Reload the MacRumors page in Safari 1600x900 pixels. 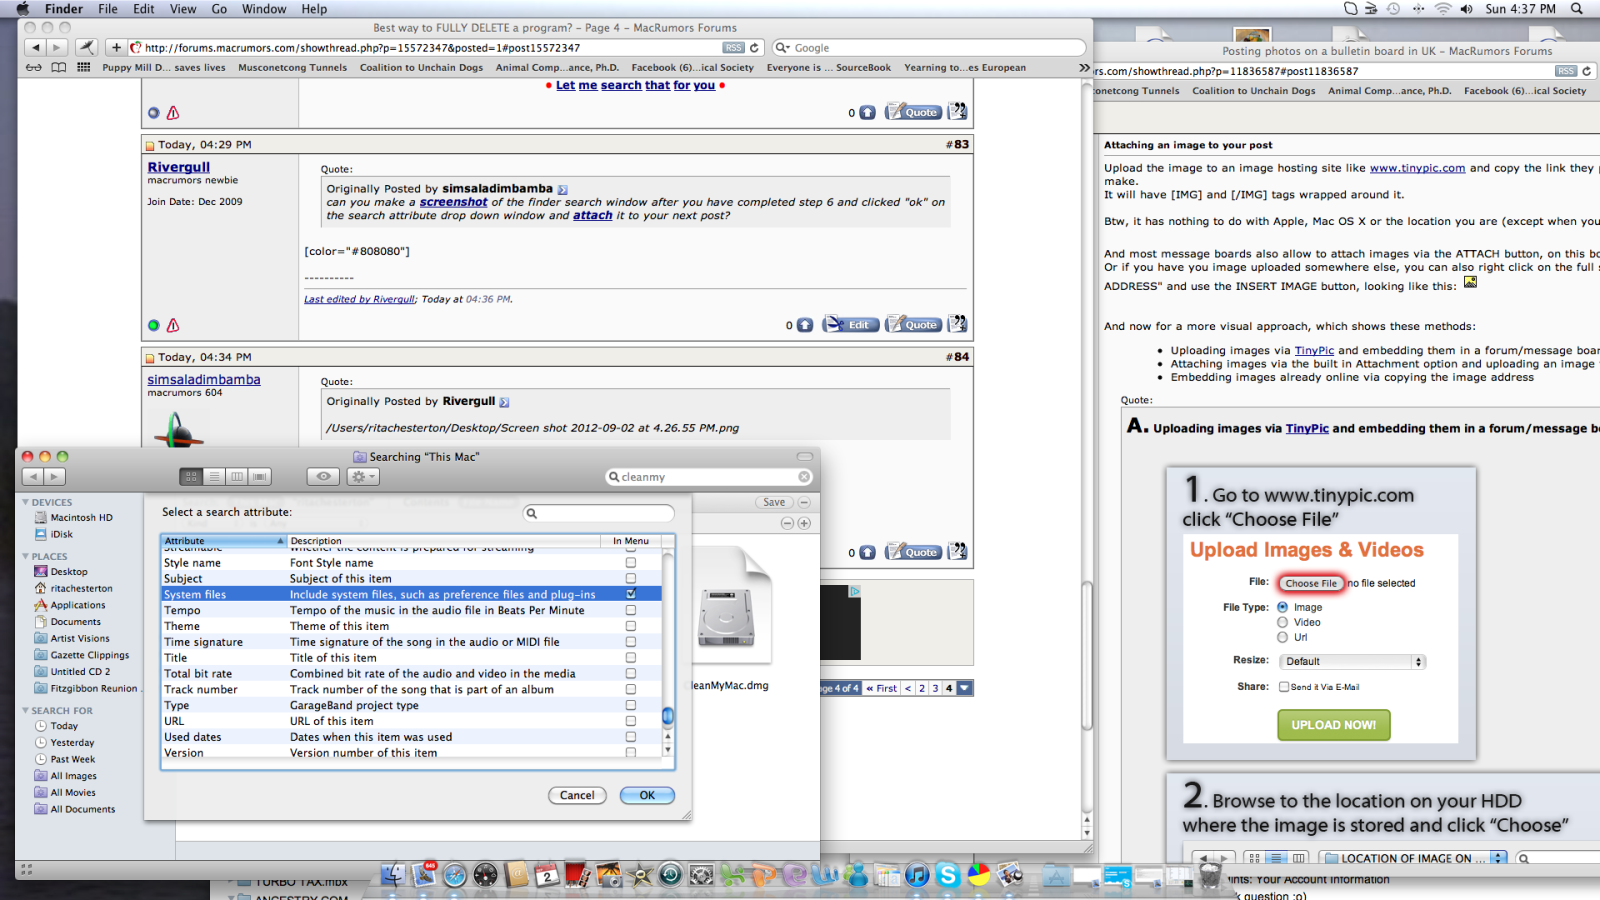(755, 48)
